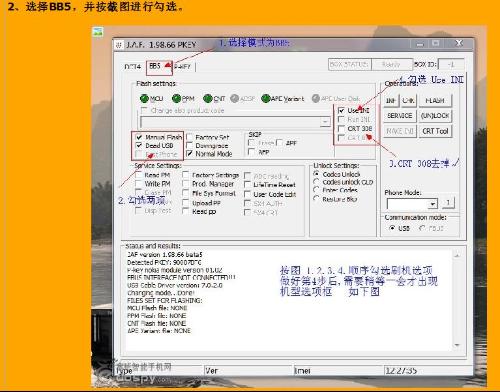This screenshot has width=500, height=392.
Task: Click the FLASH operation button
Action: click(435, 100)
